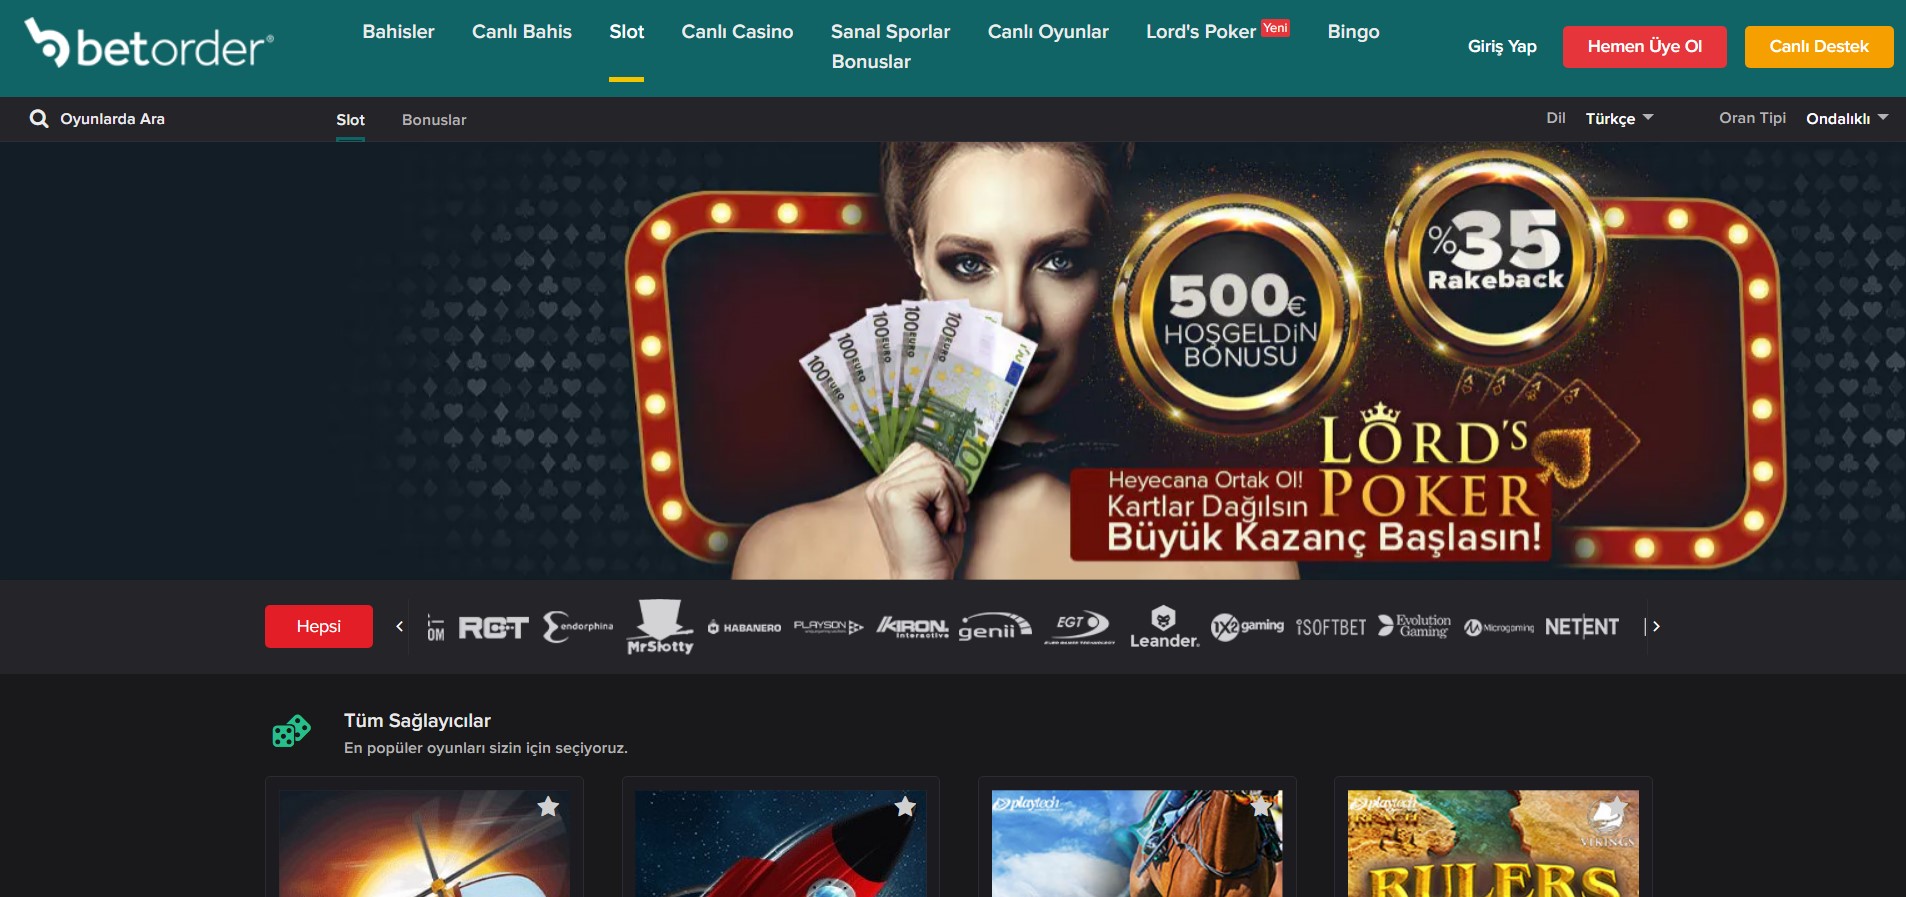Filter slots by 1x2 Gaming provider
This screenshot has height=897, width=1906.
click(x=1247, y=627)
